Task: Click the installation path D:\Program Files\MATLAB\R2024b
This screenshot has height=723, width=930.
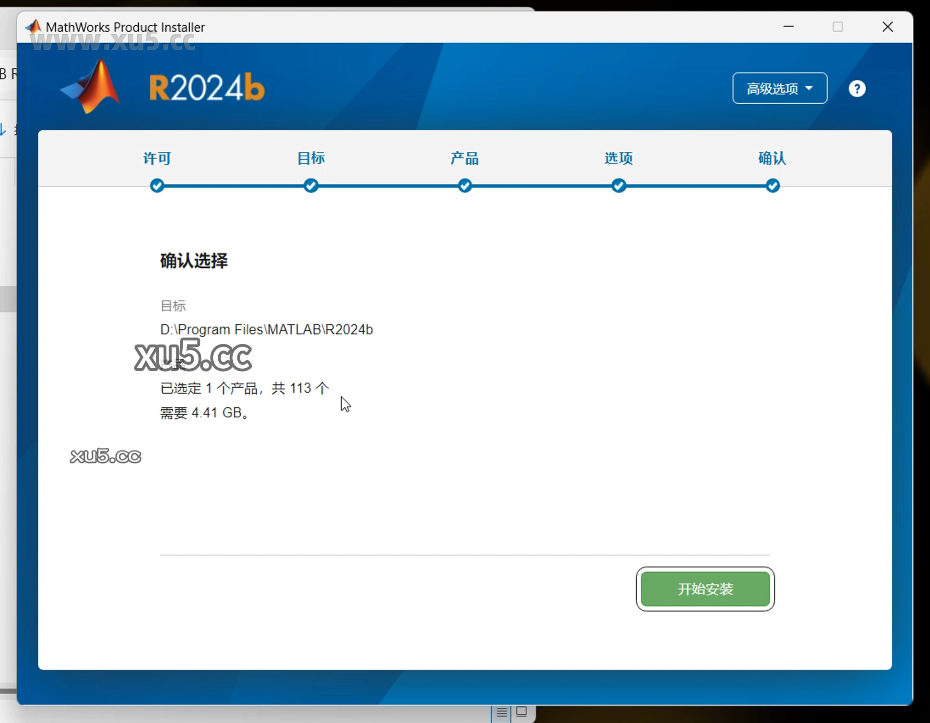Action: 266,329
